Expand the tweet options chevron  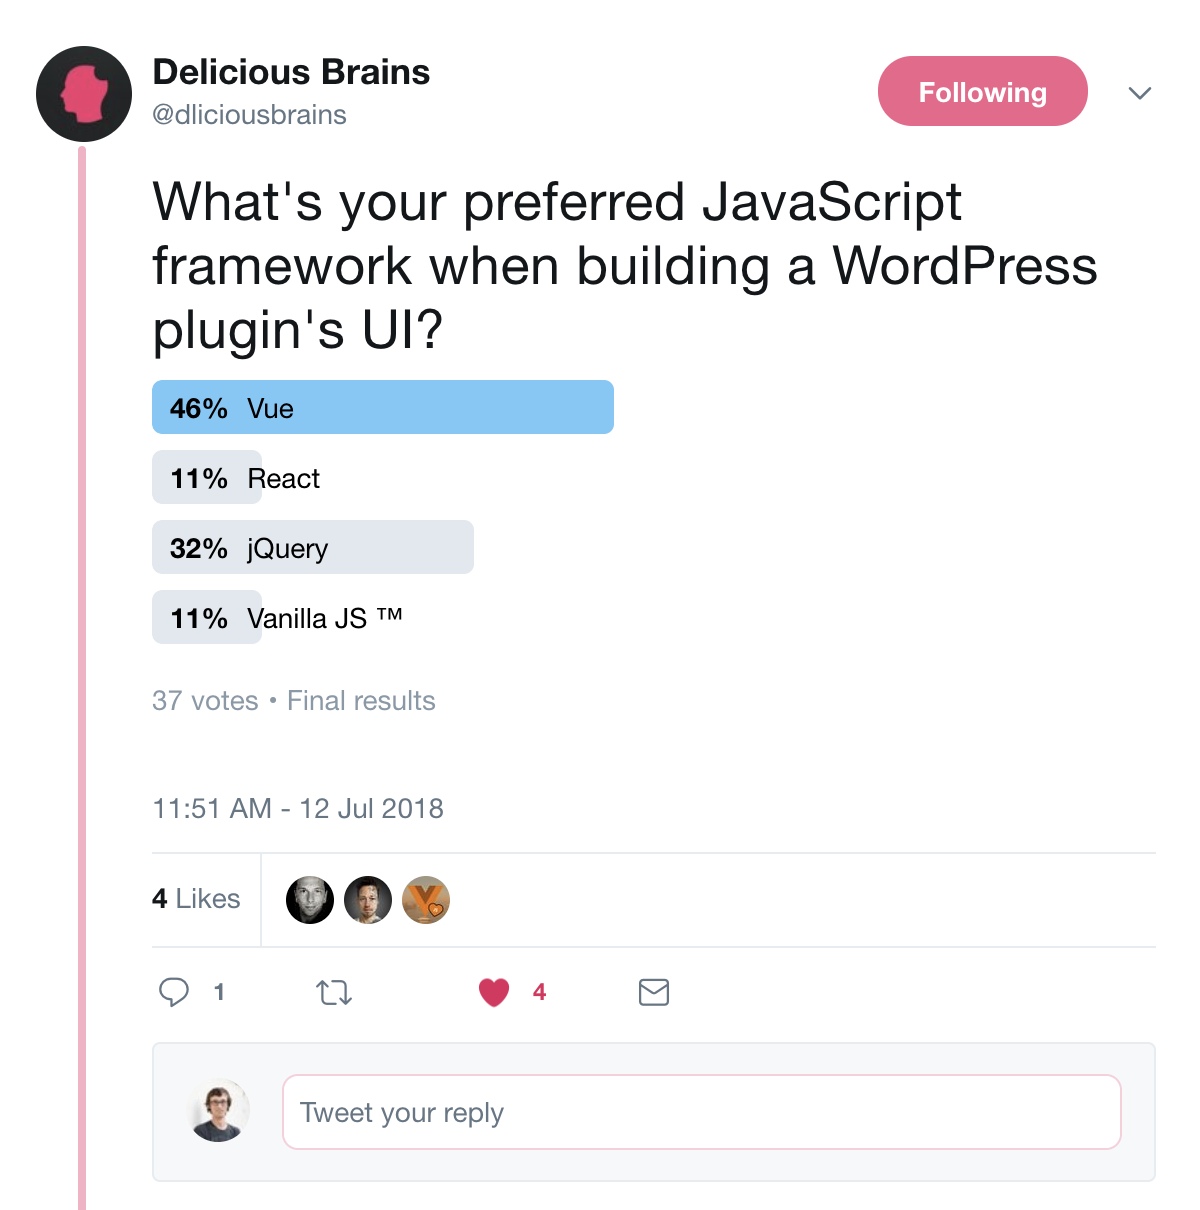1140,93
